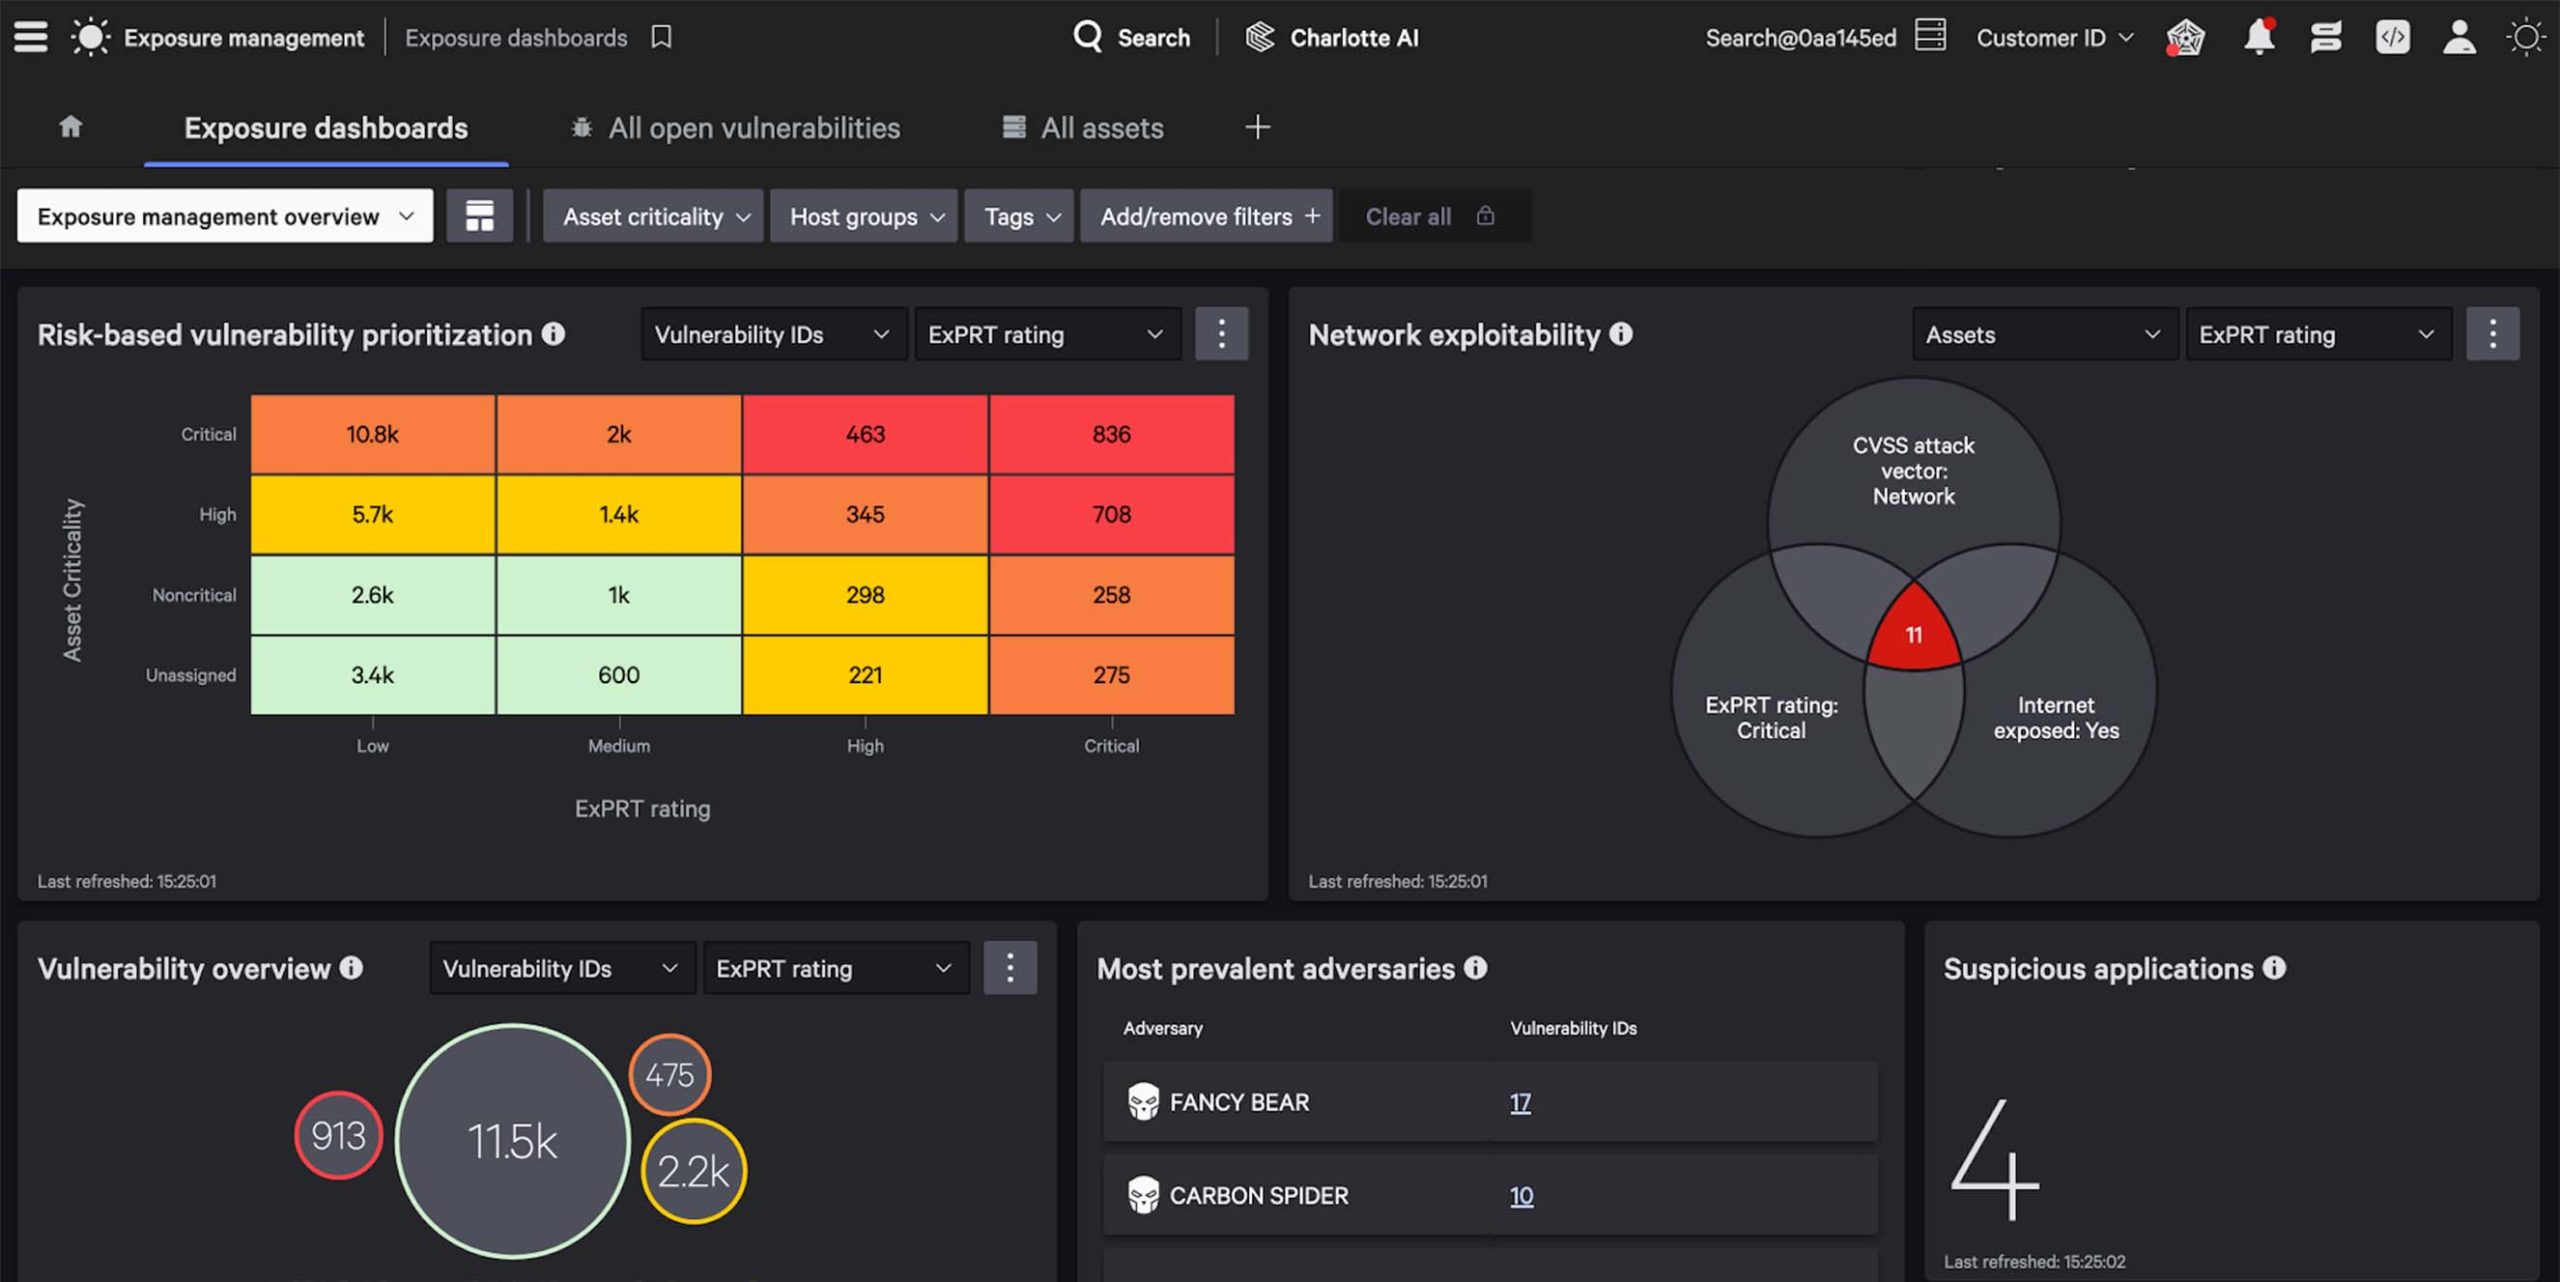2560x1282 pixels.
Task: Open kebab menu on Network exploitability panel
Action: (2492, 334)
